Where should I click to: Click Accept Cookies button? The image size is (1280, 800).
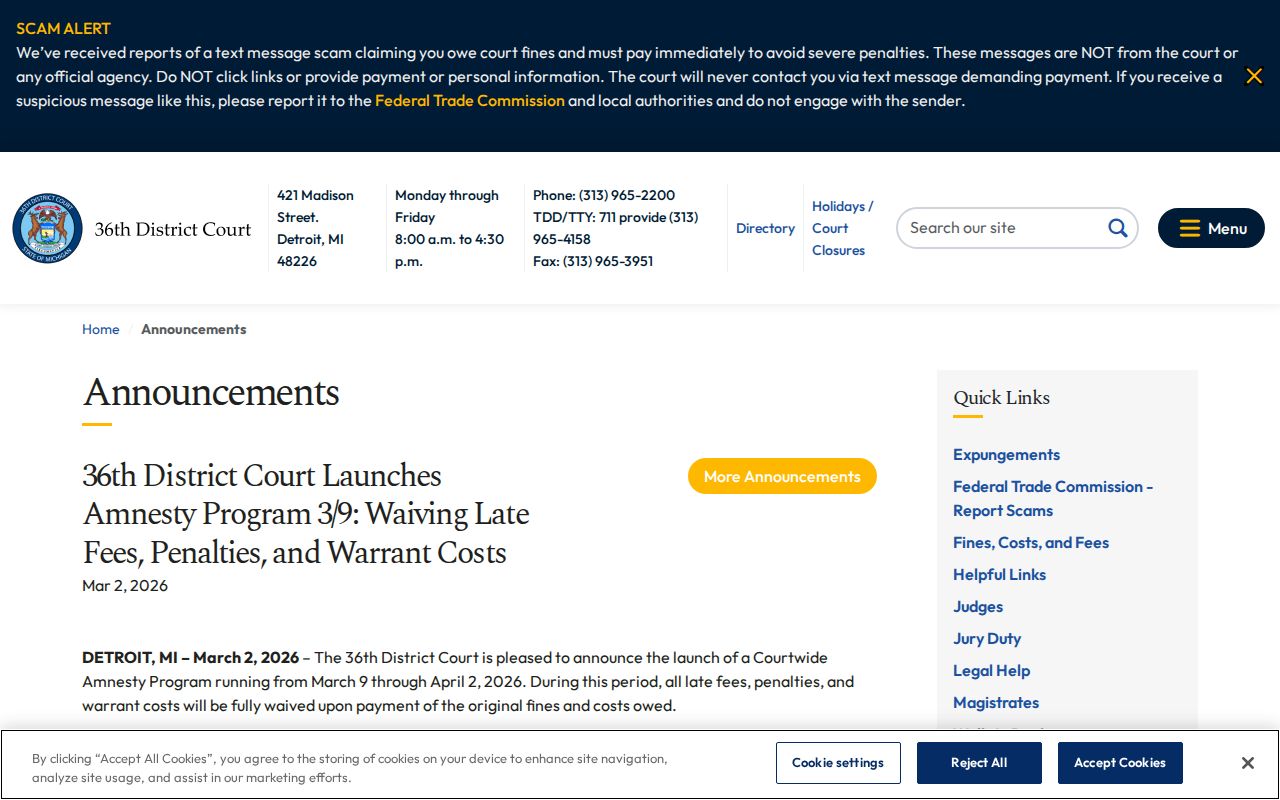coord(1120,763)
